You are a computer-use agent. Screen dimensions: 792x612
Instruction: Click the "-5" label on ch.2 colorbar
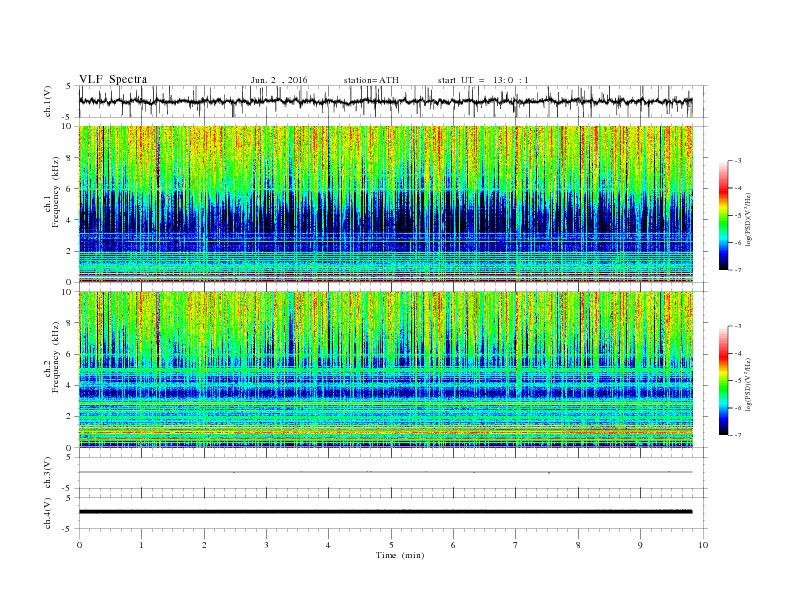click(x=738, y=381)
